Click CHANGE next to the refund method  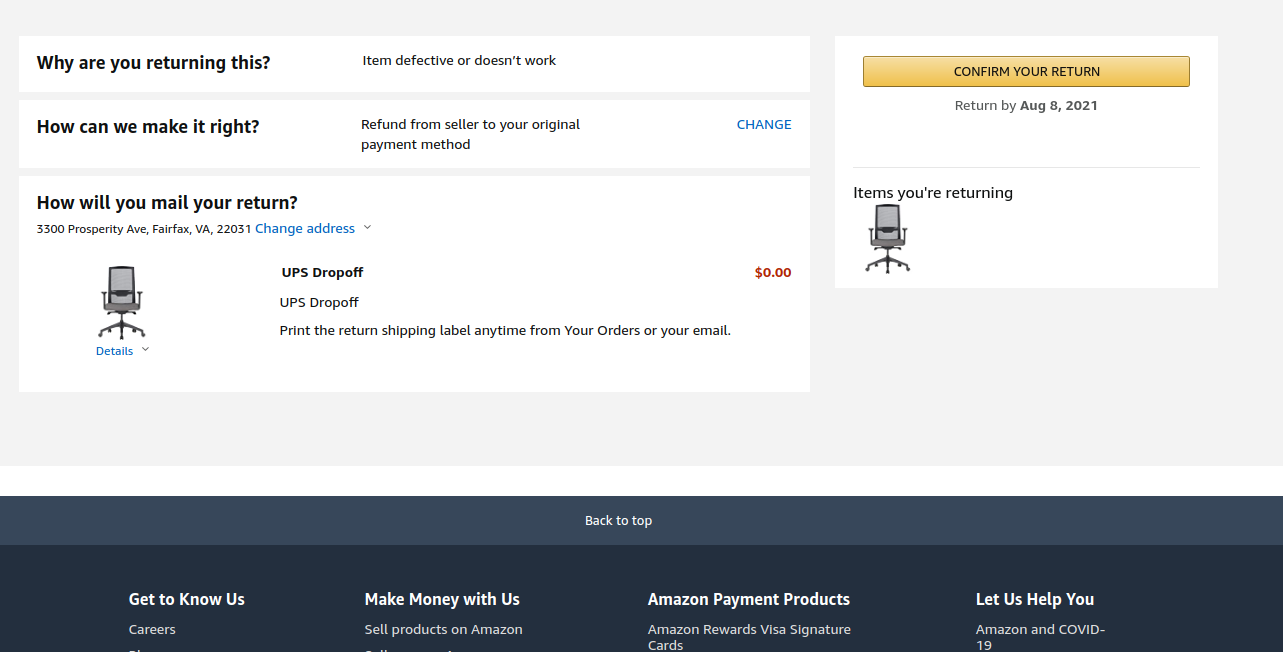[763, 125]
